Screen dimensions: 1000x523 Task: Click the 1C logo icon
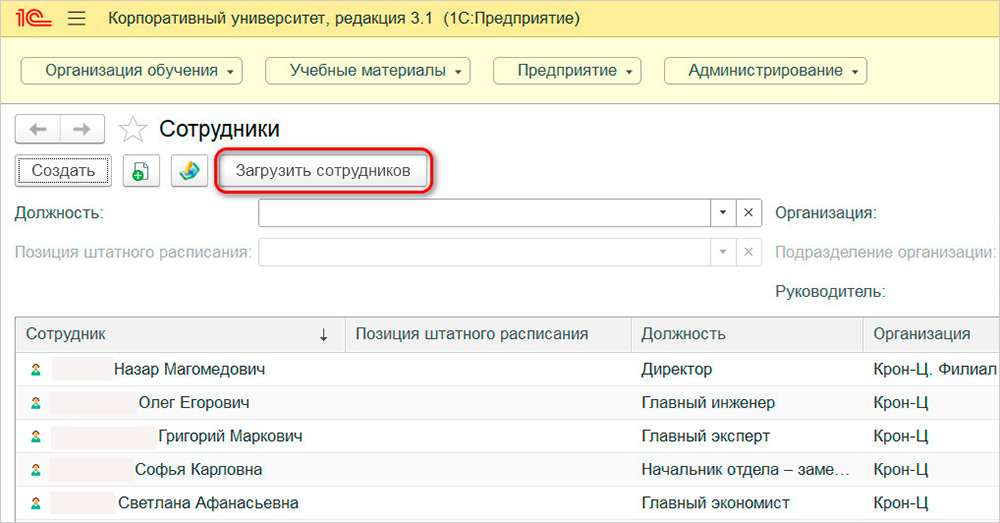(33, 18)
